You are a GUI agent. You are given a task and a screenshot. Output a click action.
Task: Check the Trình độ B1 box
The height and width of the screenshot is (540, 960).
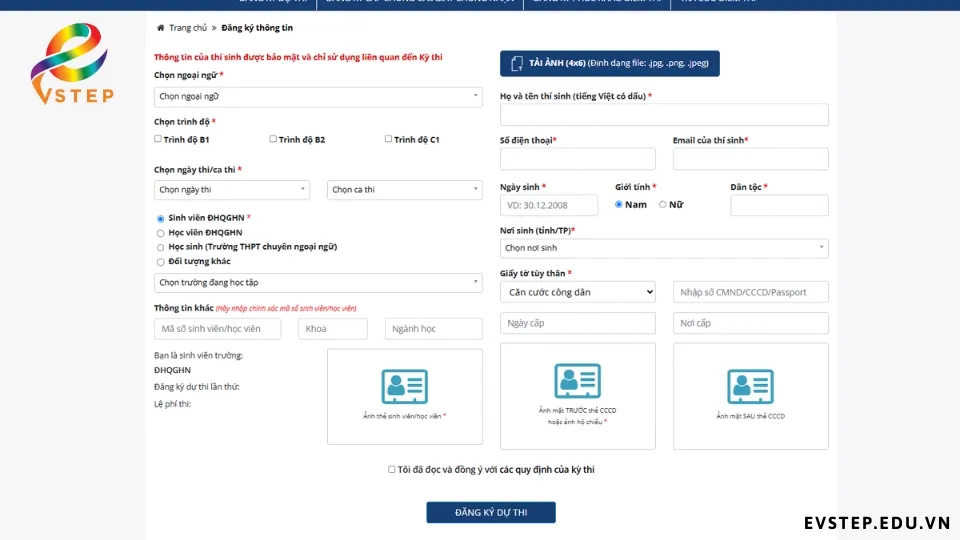click(x=158, y=139)
